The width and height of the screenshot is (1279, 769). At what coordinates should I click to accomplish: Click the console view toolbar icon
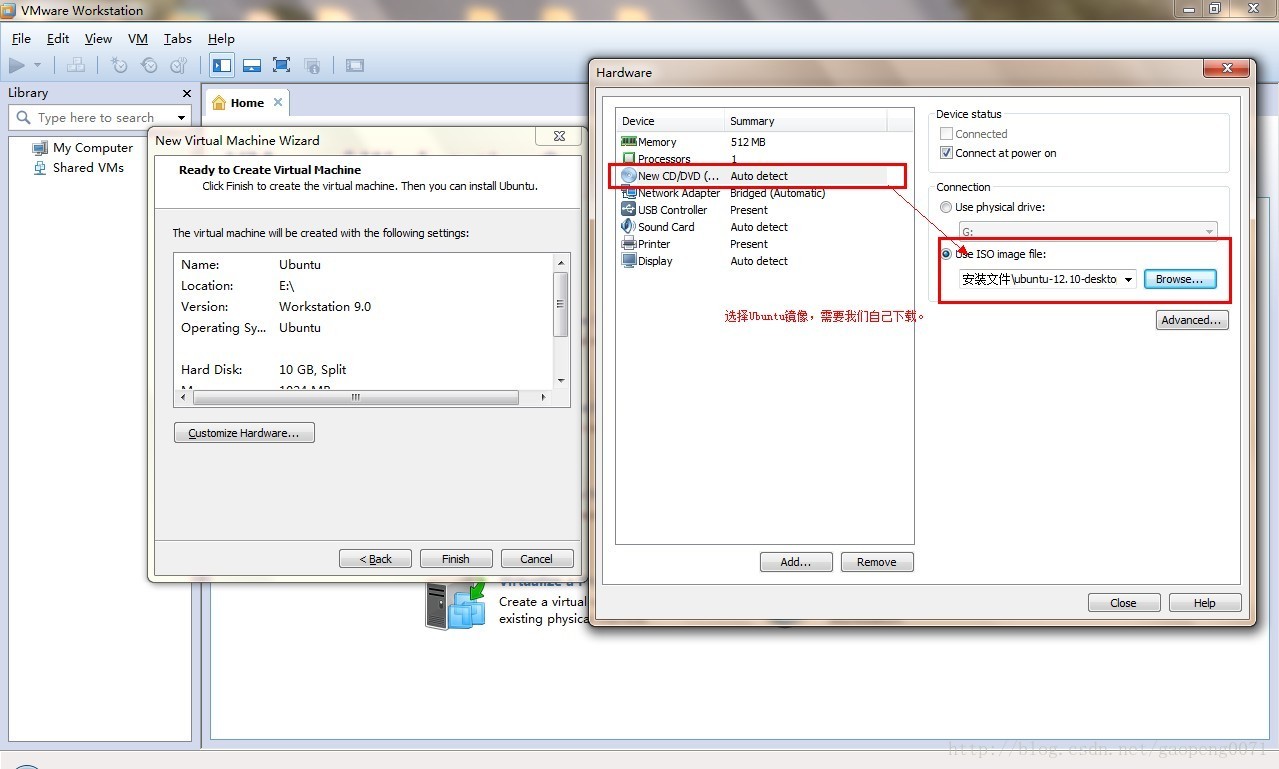355,65
